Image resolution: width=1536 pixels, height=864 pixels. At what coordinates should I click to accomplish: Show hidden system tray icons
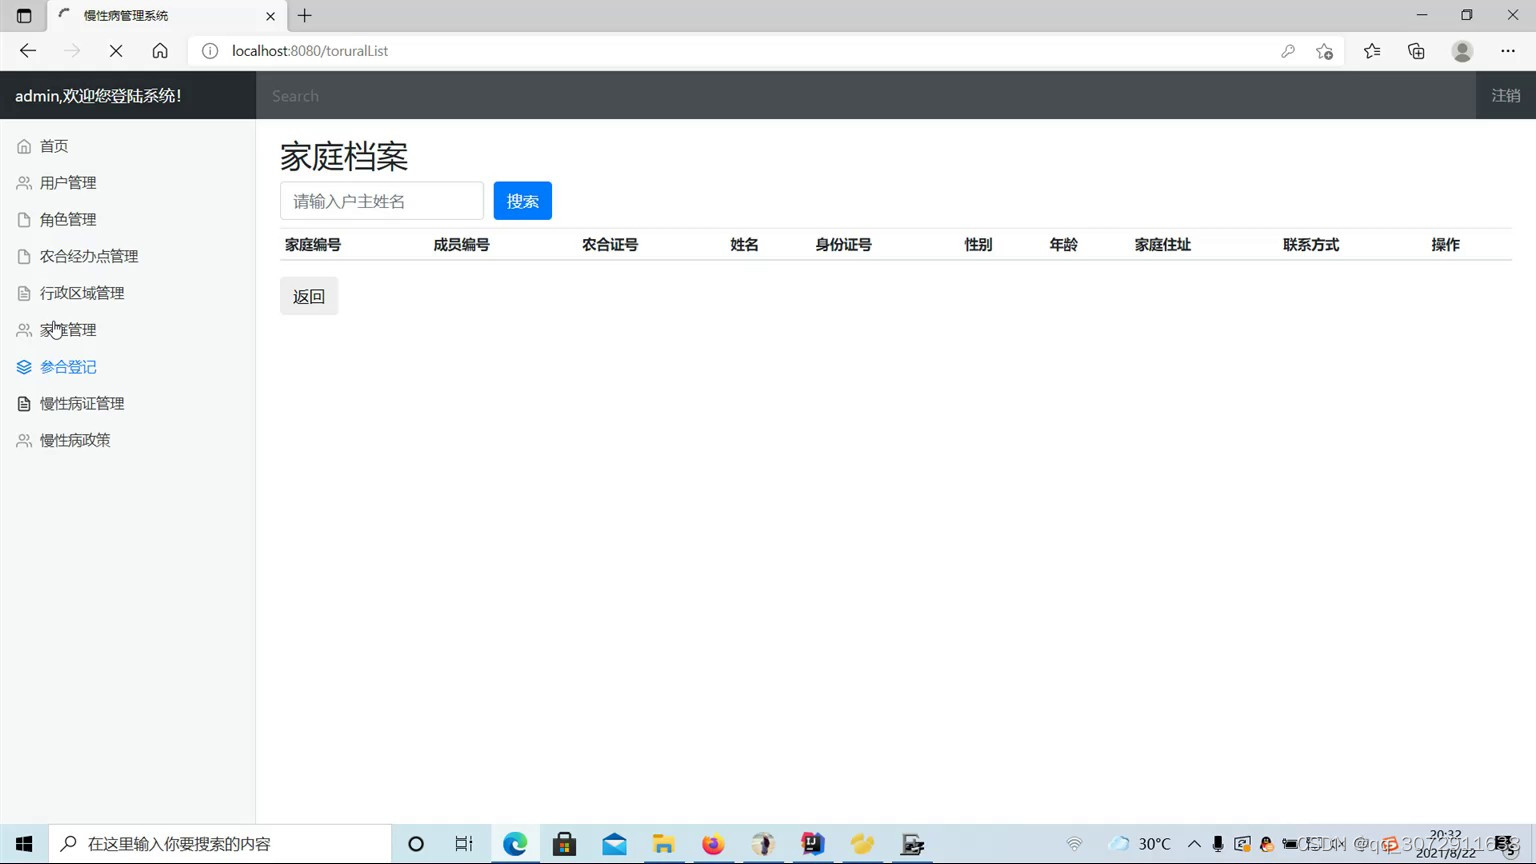[x=1194, y=844]
